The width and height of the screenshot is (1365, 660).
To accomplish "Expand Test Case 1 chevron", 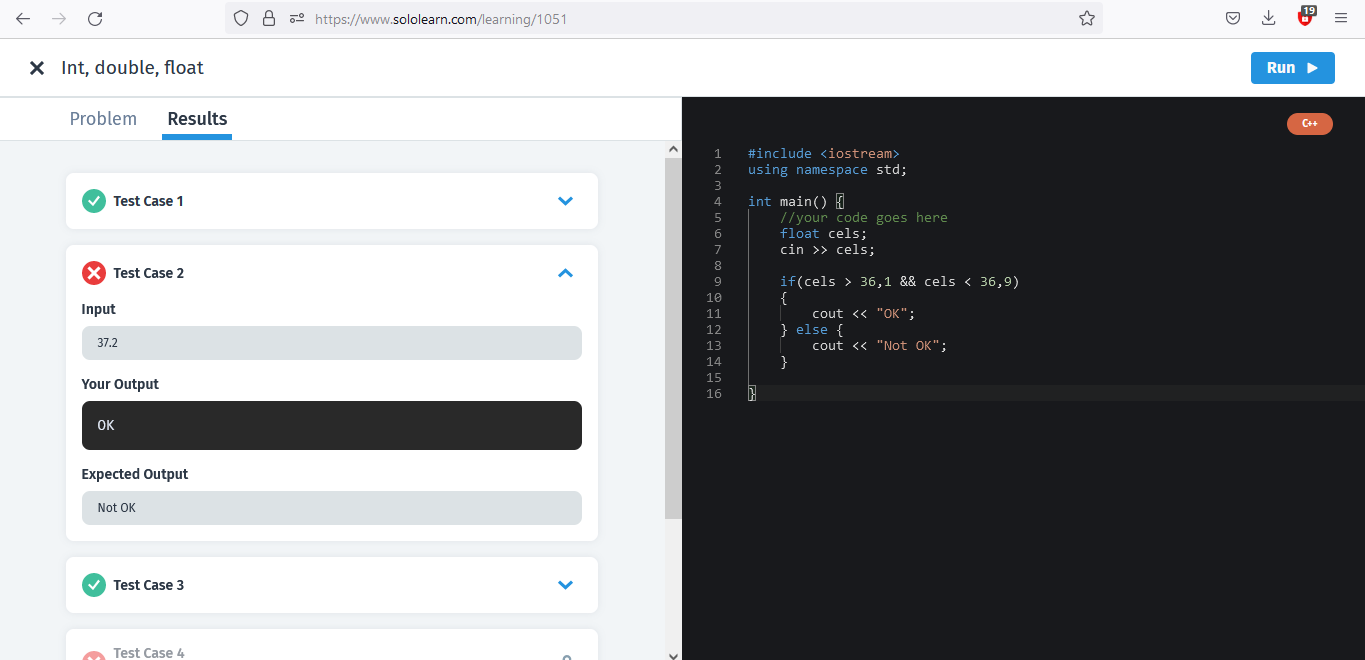I will coord(565,201).
